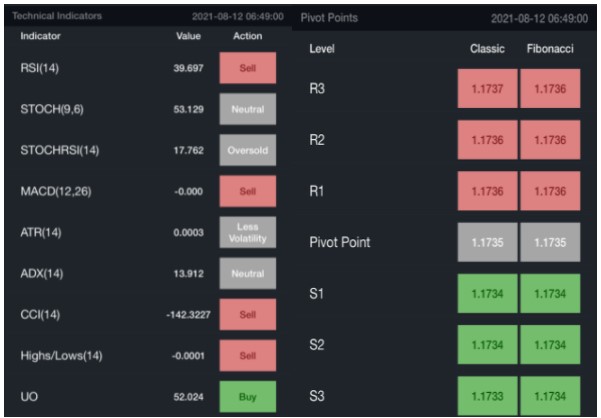Image resolution: width=601 pixels, height=418 pixels.
Task: Select the S1 Classic green cell
Action: [x=487, y=293]
